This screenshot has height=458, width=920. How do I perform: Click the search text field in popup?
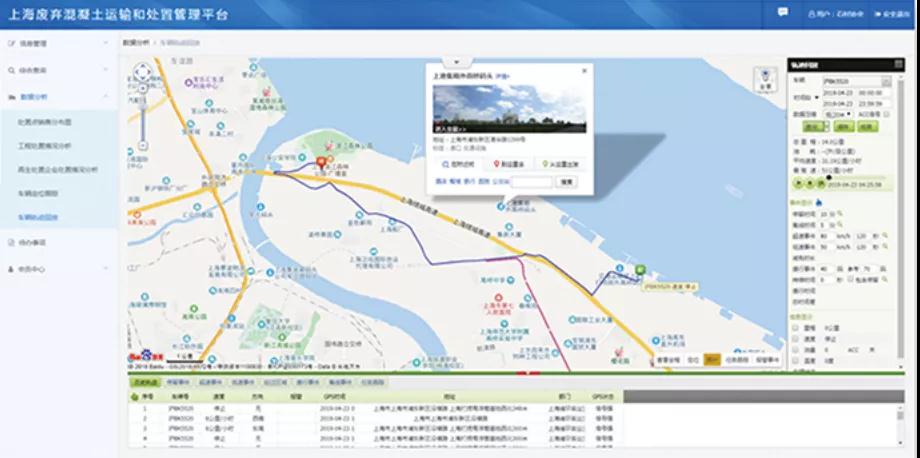point(530,182)
